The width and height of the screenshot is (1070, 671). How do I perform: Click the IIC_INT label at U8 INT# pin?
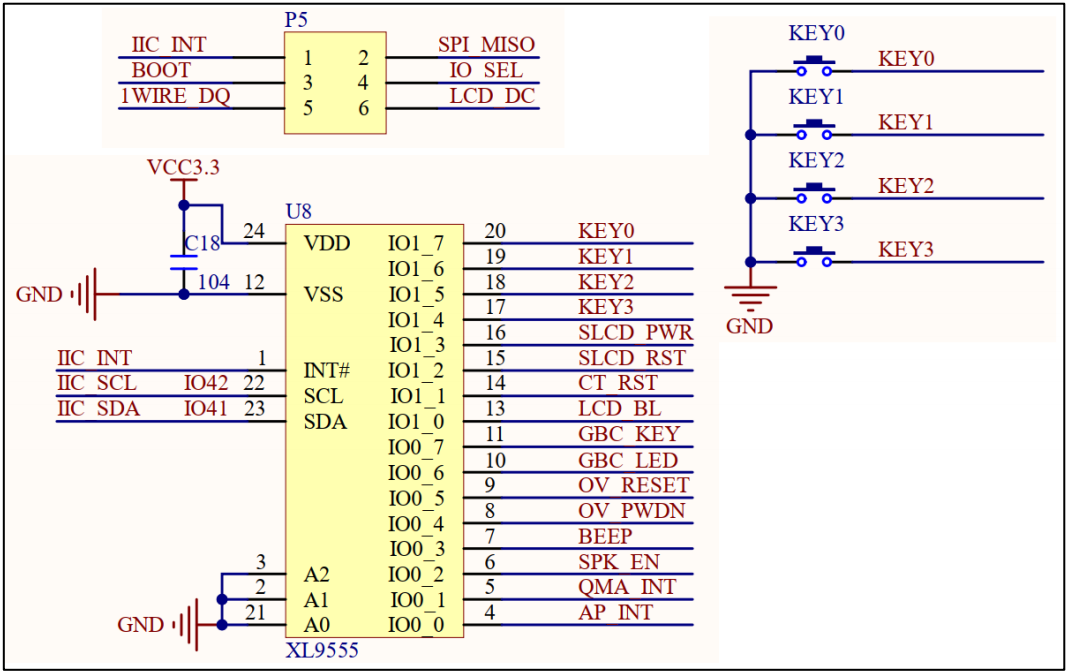[94, 358]
